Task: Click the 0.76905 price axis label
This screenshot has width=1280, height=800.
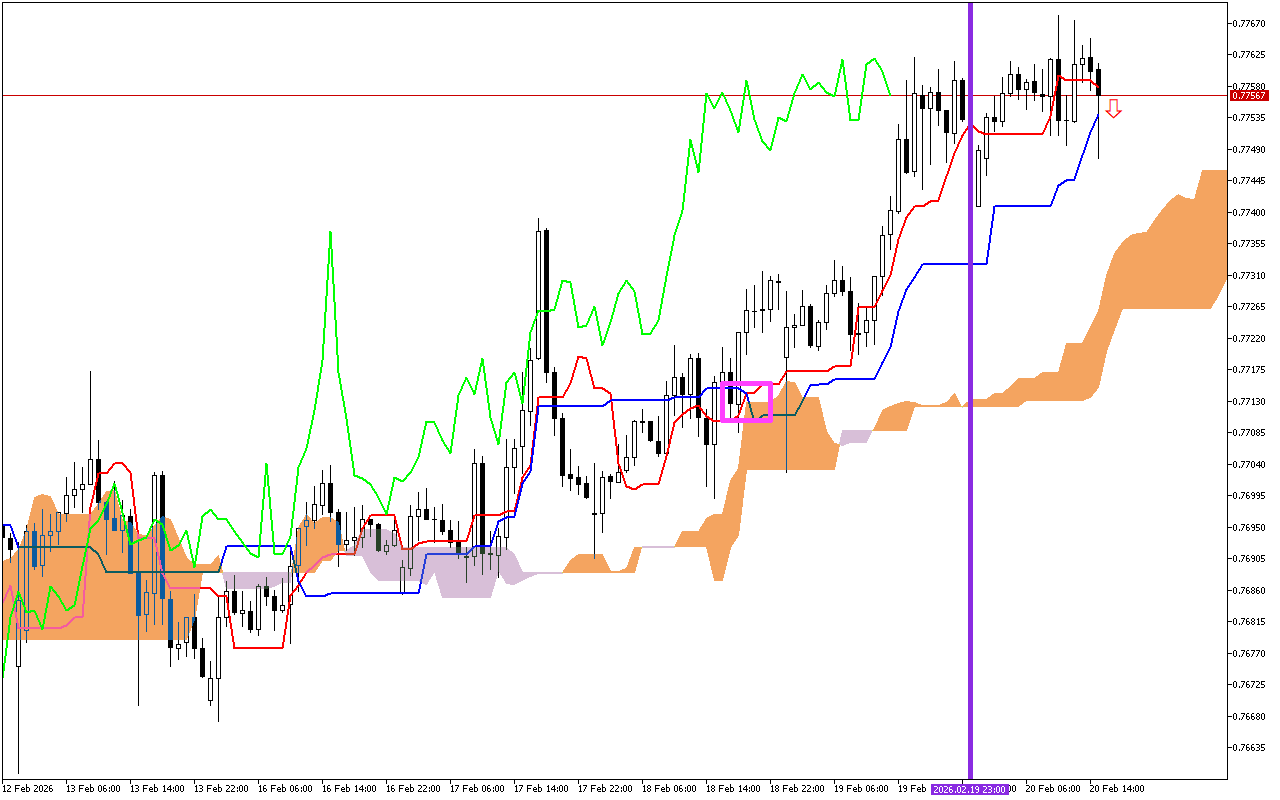Action: click(1248, 558)
